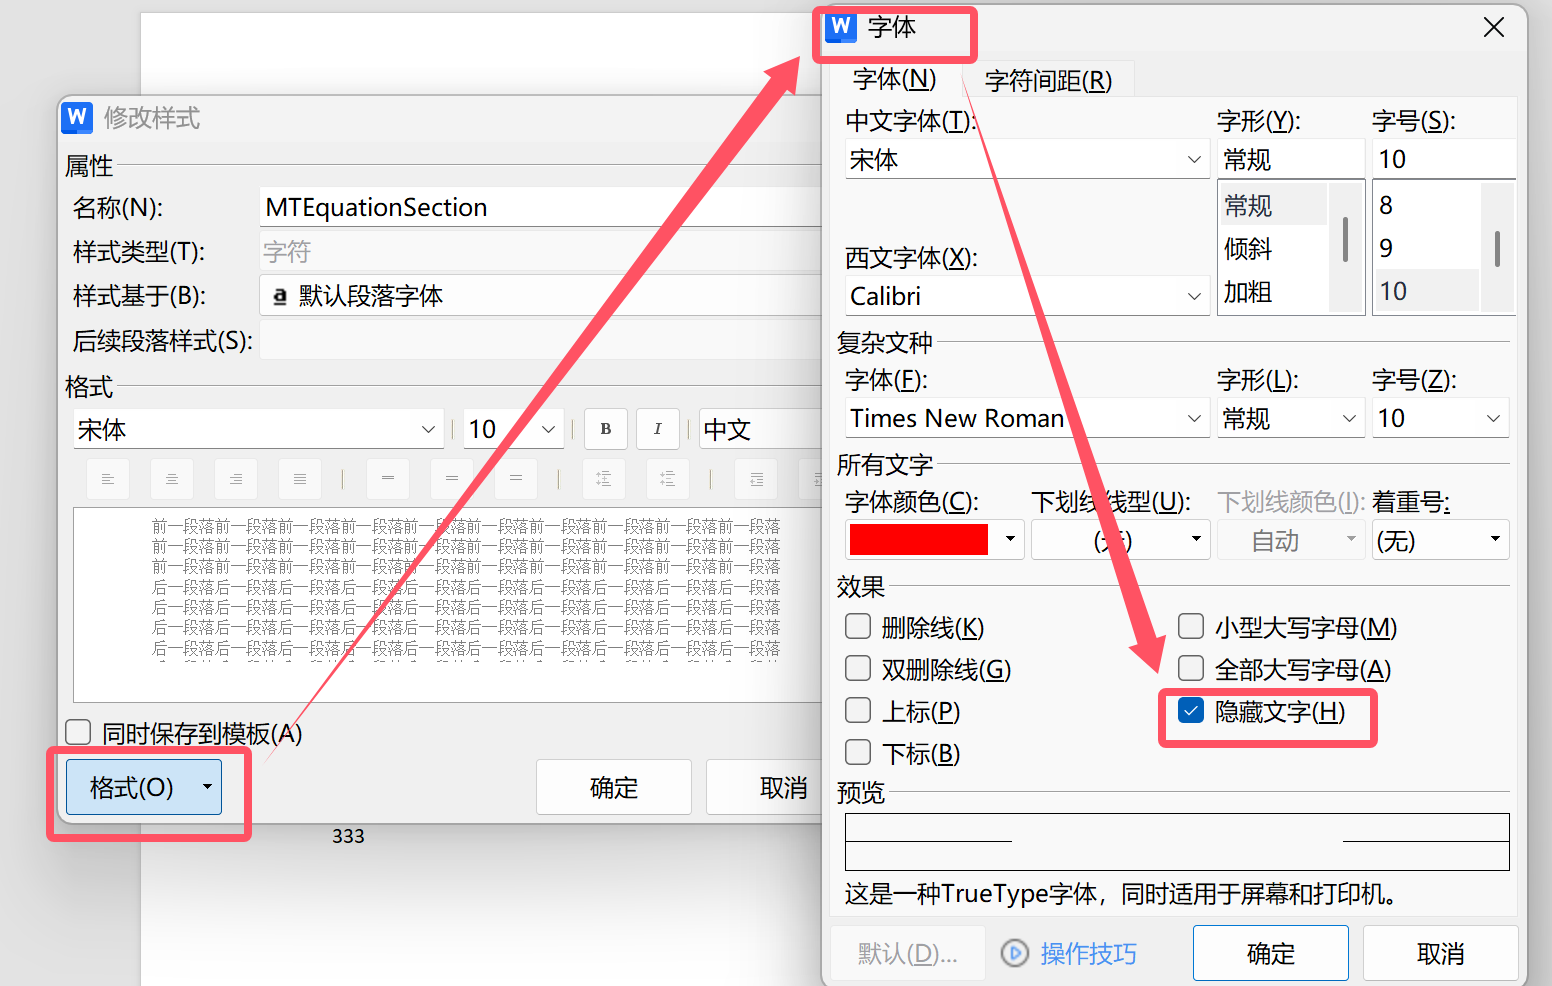Click 确定 to confirm font settings
The image size is (1552, 986).
(x=1270, y=952)
